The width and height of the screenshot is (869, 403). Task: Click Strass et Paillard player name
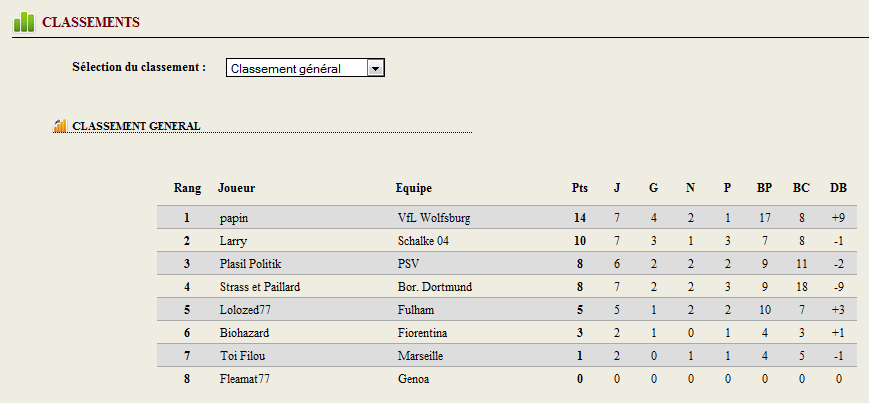coord(260,287)
